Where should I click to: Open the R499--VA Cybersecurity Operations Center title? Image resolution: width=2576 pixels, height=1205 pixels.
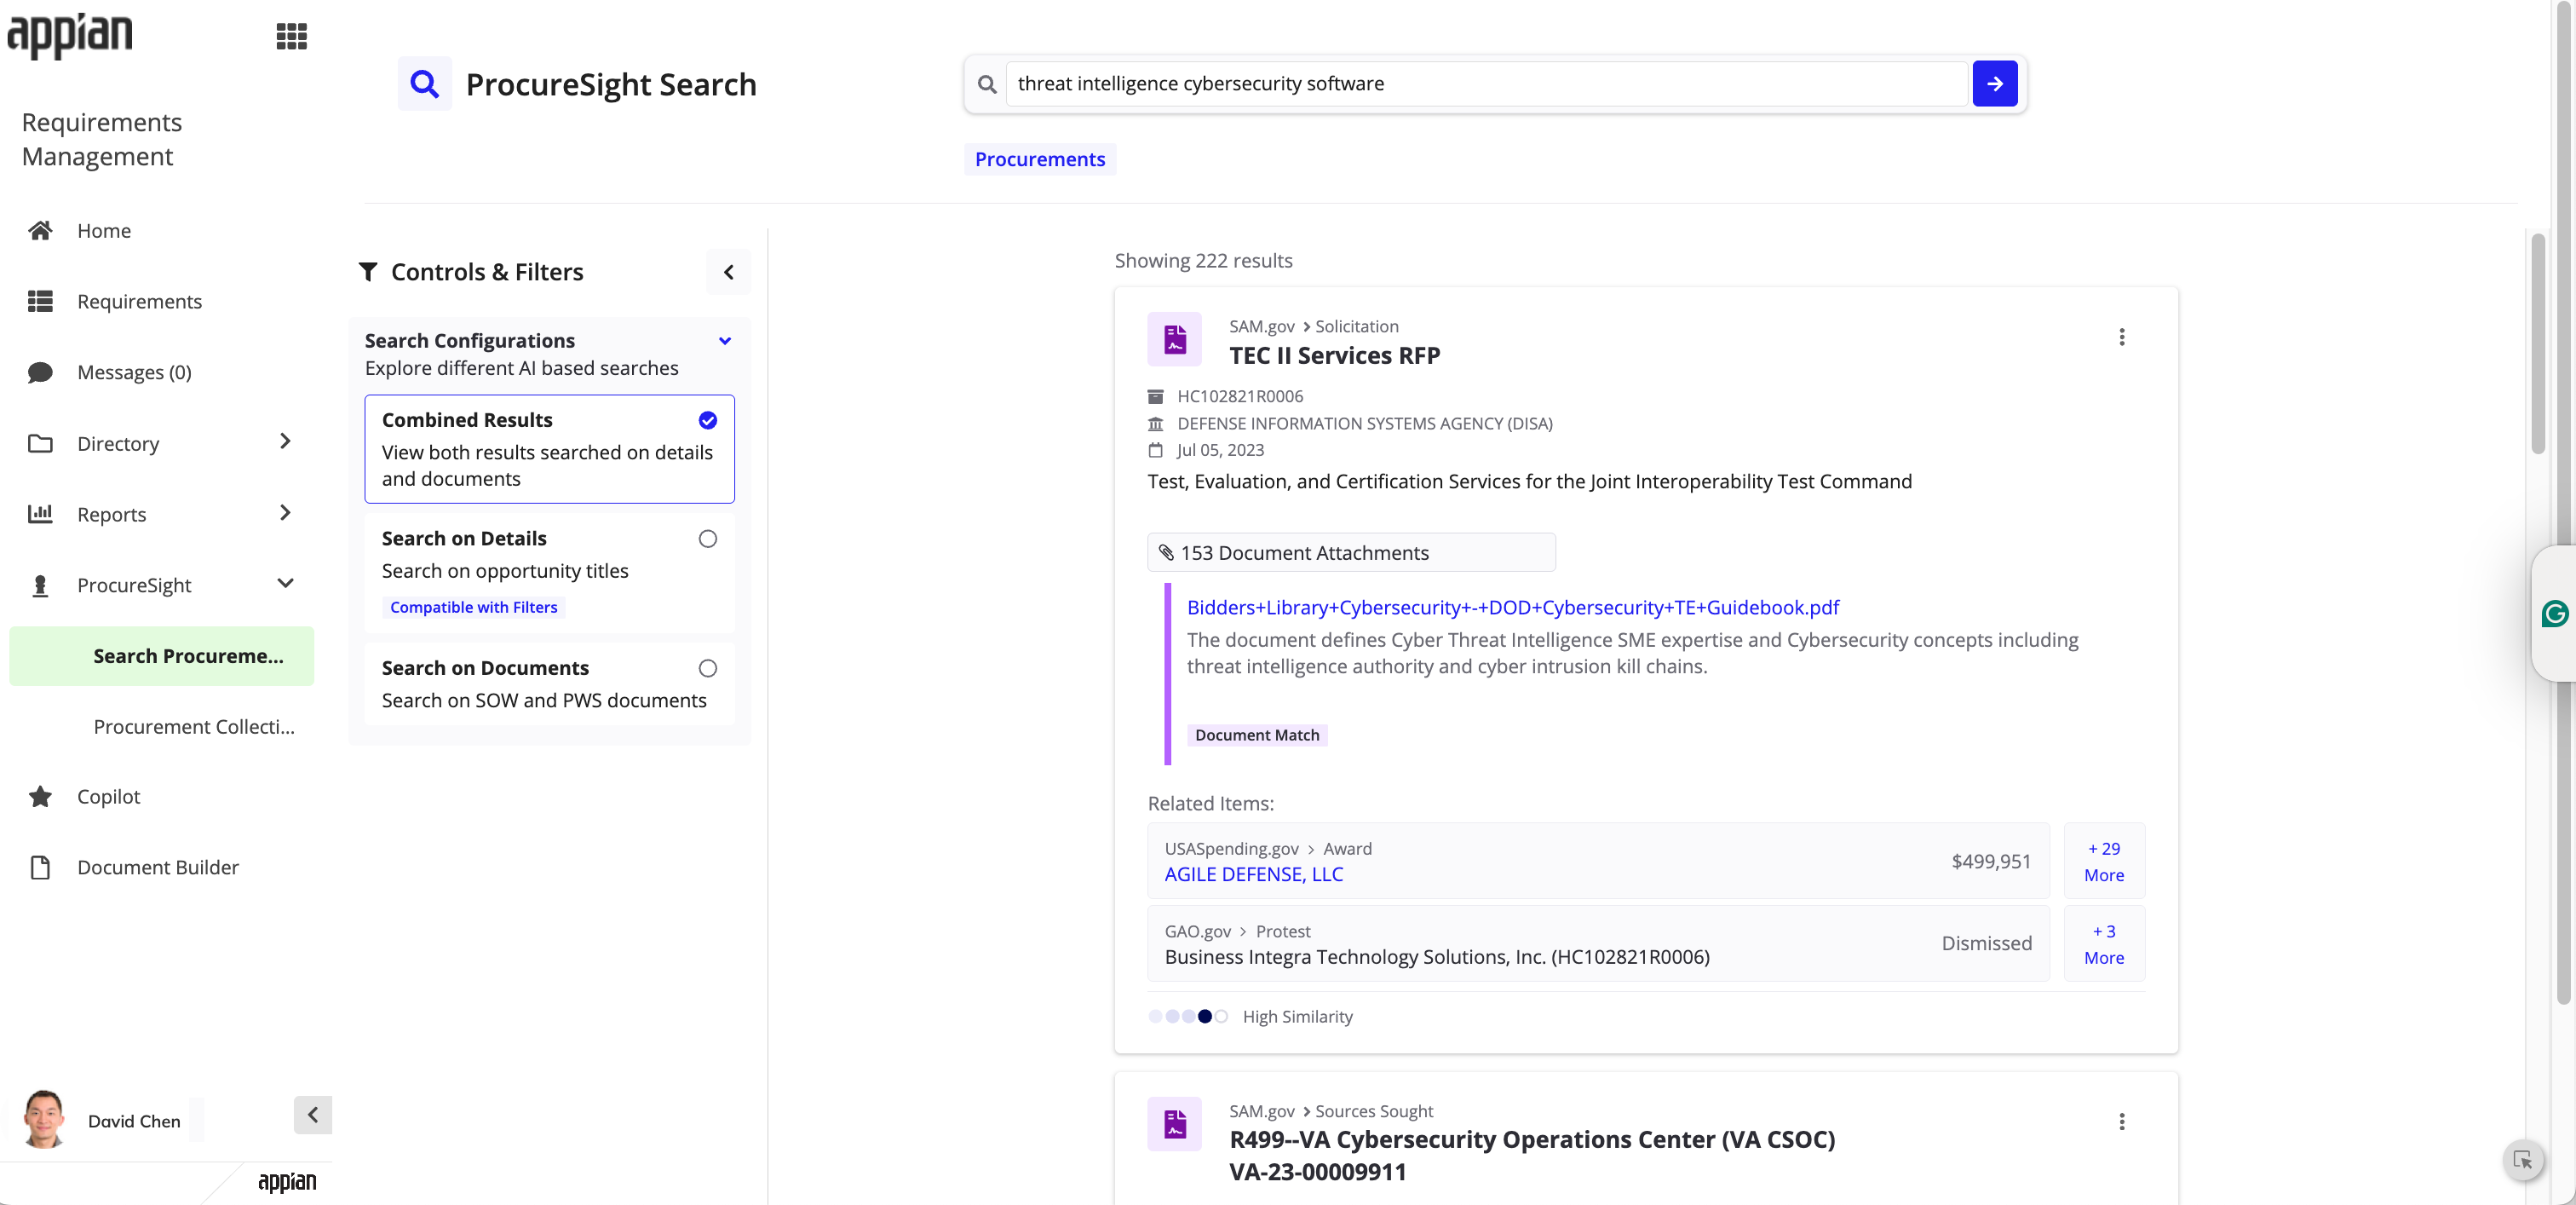(1532, 1155)
